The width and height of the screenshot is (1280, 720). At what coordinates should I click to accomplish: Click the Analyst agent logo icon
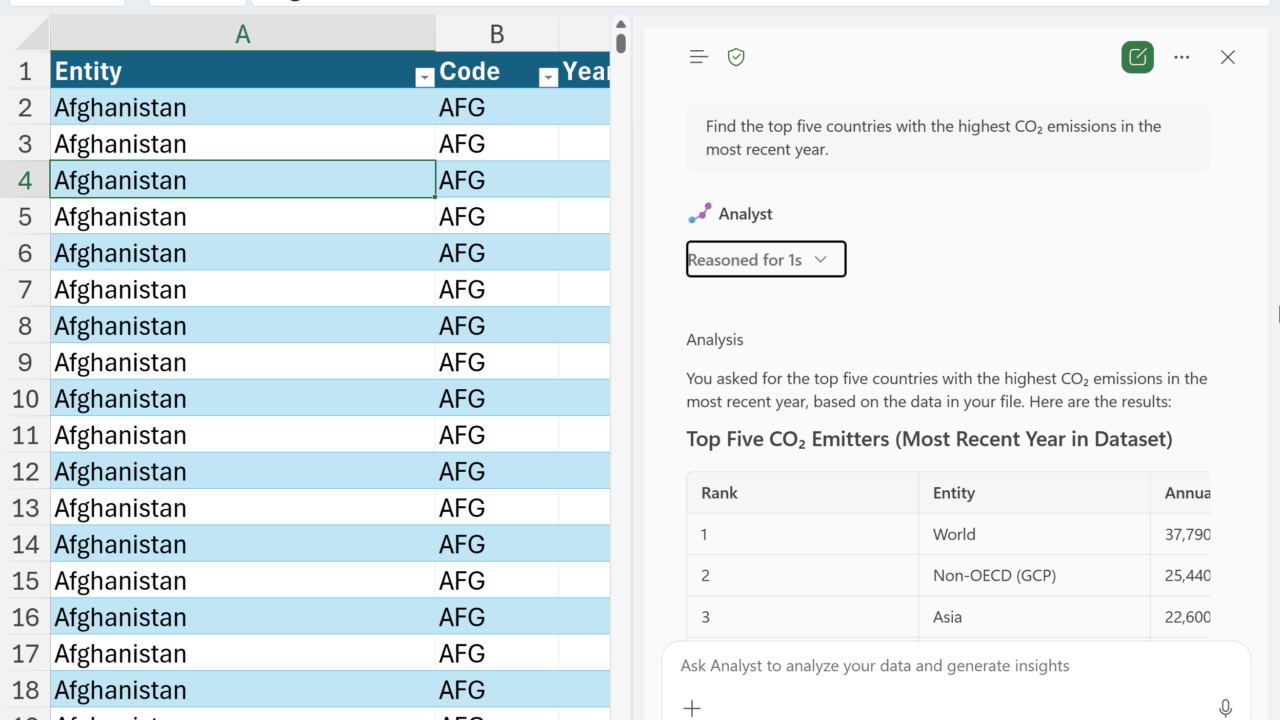tap(699, 214)
